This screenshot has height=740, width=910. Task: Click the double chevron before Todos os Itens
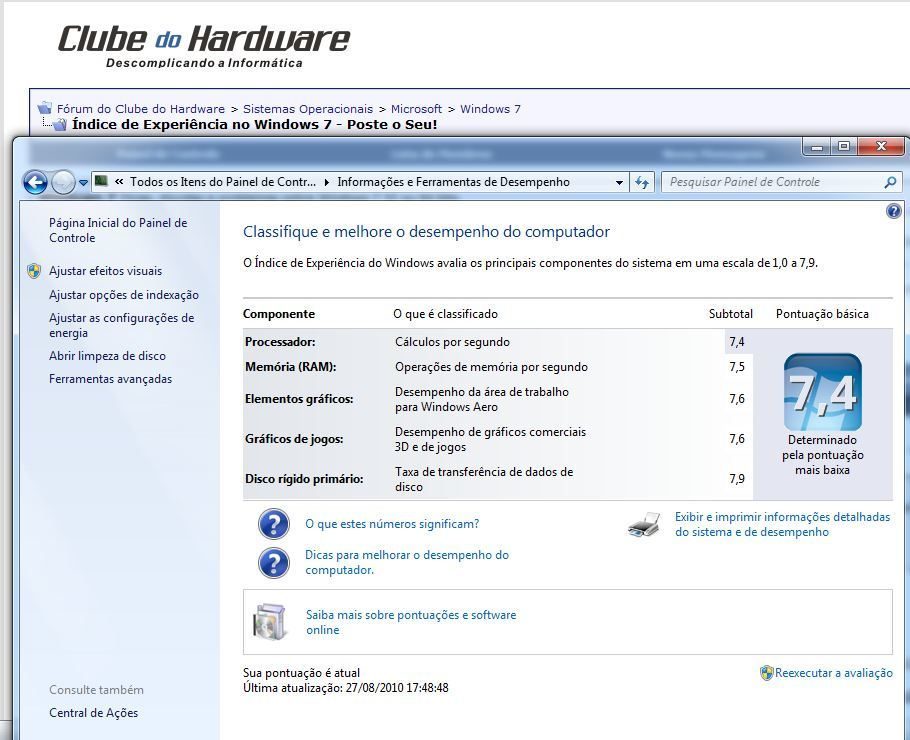coord(119,182)
